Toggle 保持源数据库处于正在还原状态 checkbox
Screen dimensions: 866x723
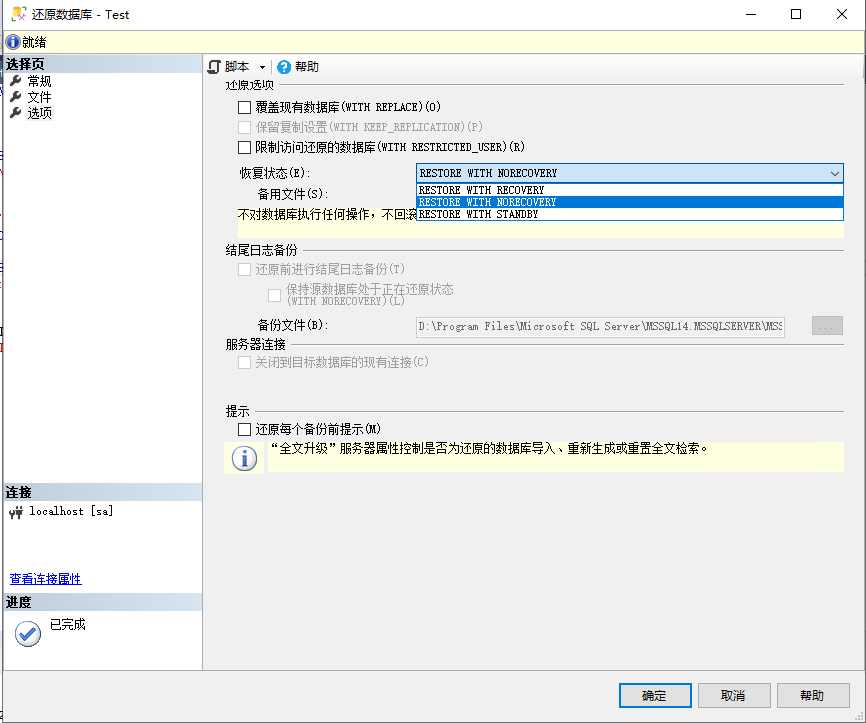point(274,295)
